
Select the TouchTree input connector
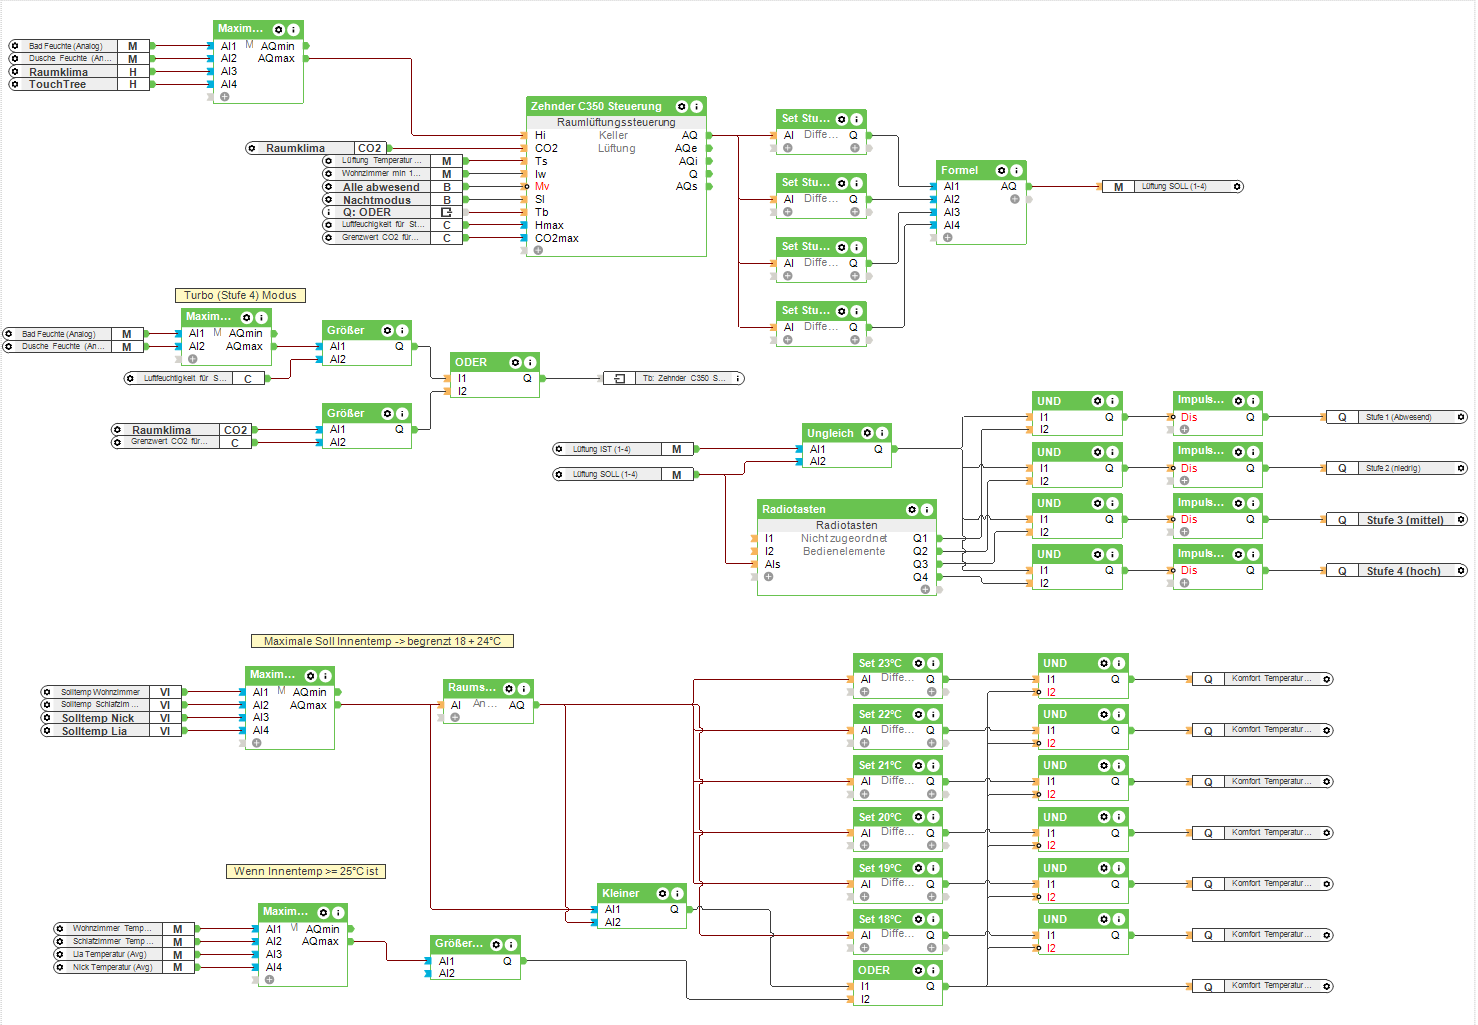coord(79,84)
